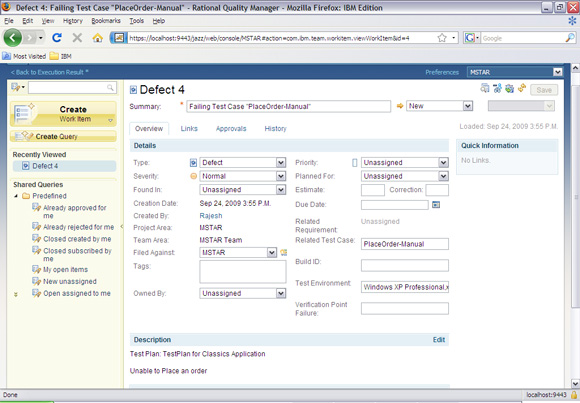The image size is (580, 403).
Task: Click the Already approved for me query icon
Action: click(x=36, y=208)
